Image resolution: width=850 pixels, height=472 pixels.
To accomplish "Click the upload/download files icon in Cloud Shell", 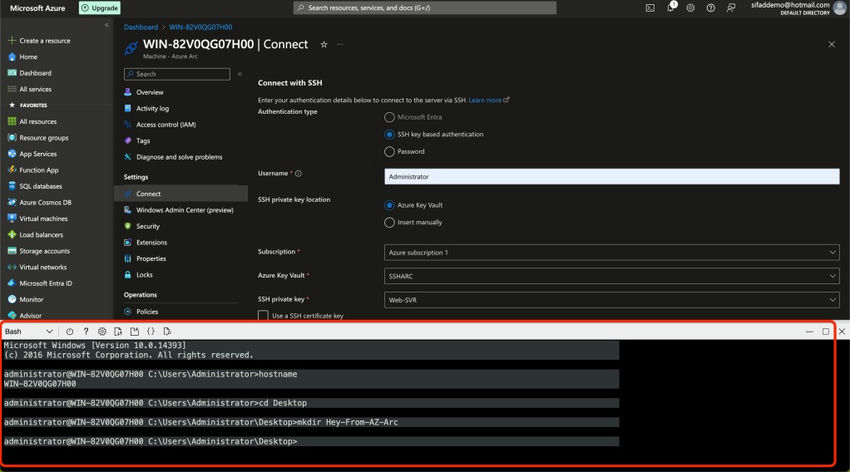I will point(118,331).
